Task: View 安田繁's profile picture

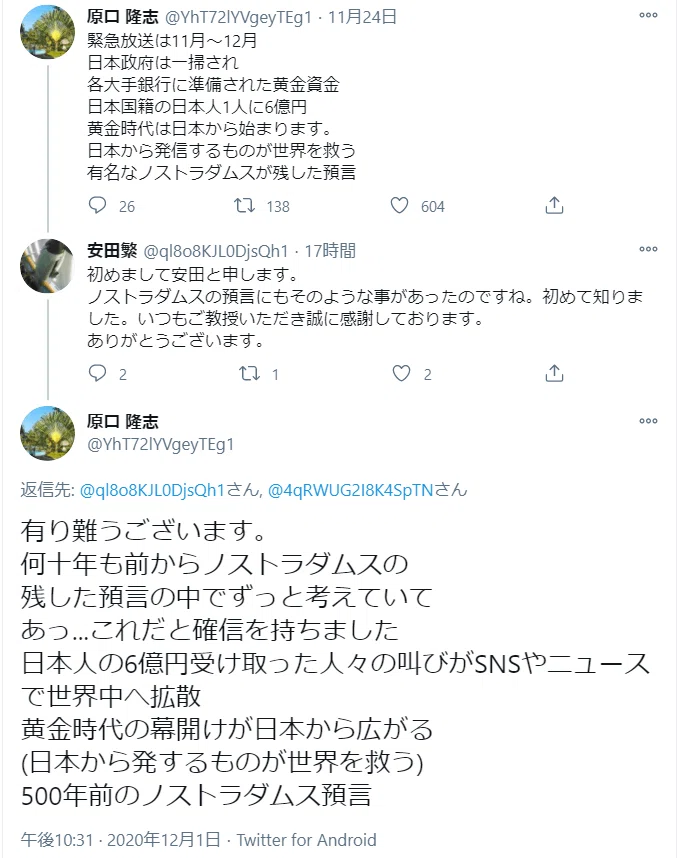Action: pyautogui.click(x=48, y=266)
